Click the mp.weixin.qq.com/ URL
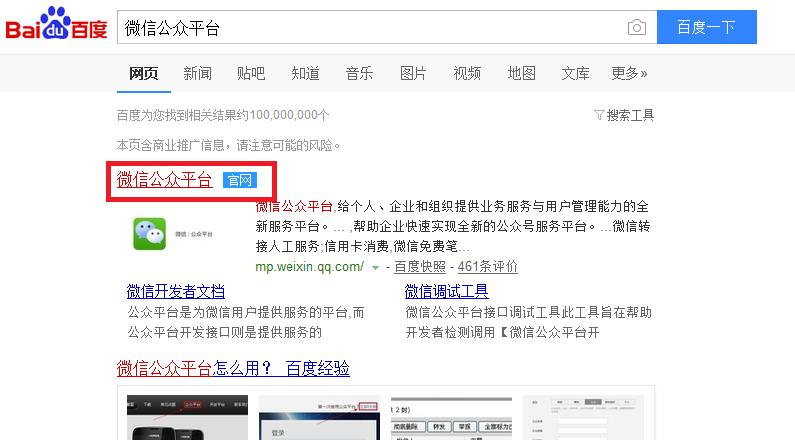Image resolution: width=795 pixels, height=440 pixels. (x=309, y=267)
